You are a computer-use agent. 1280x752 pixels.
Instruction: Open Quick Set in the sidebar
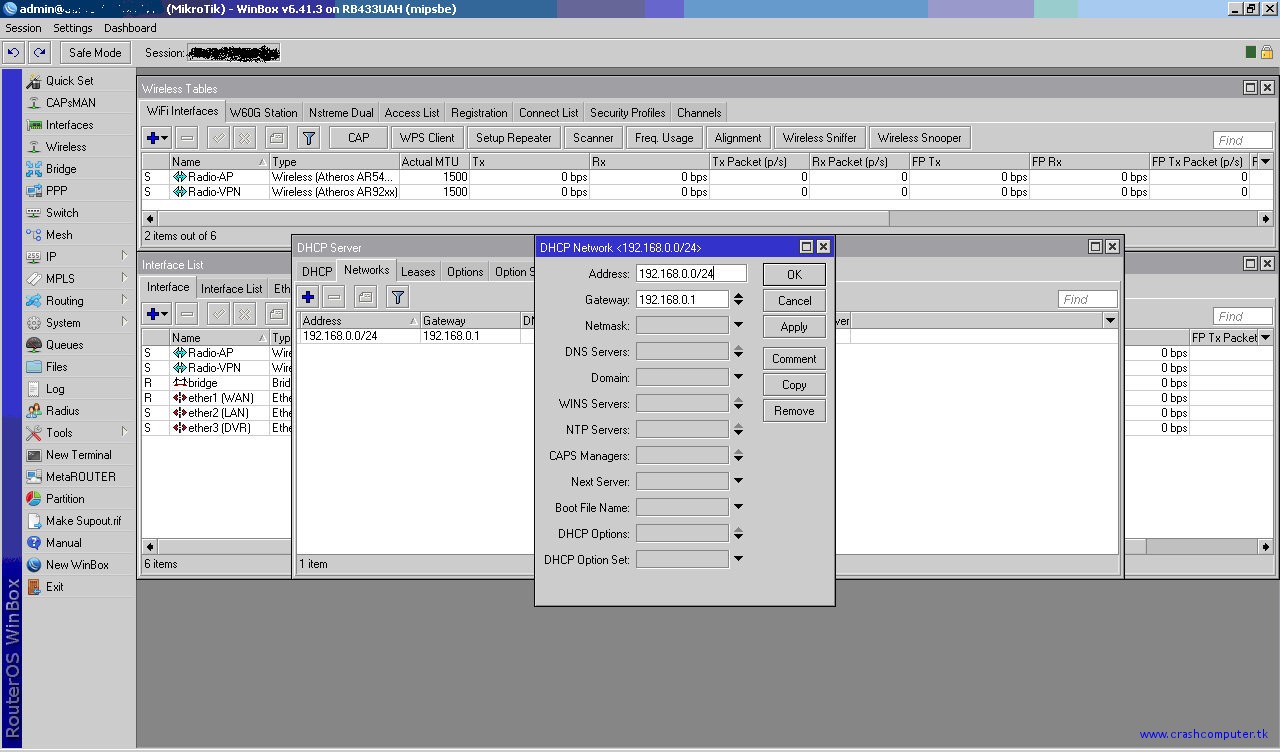[69, 81]
